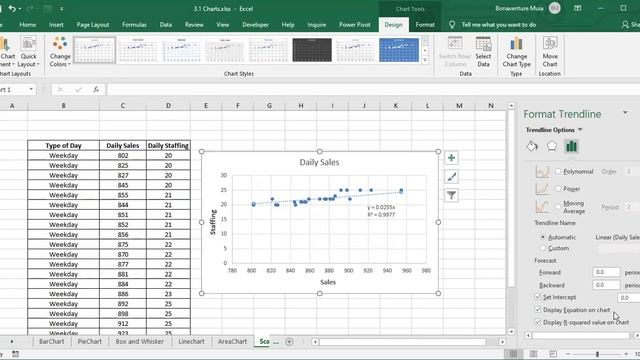The height and width of the screenshot is (360, 640).
Task: Toggle Display Equation on chart
Action: click(538, 310)
